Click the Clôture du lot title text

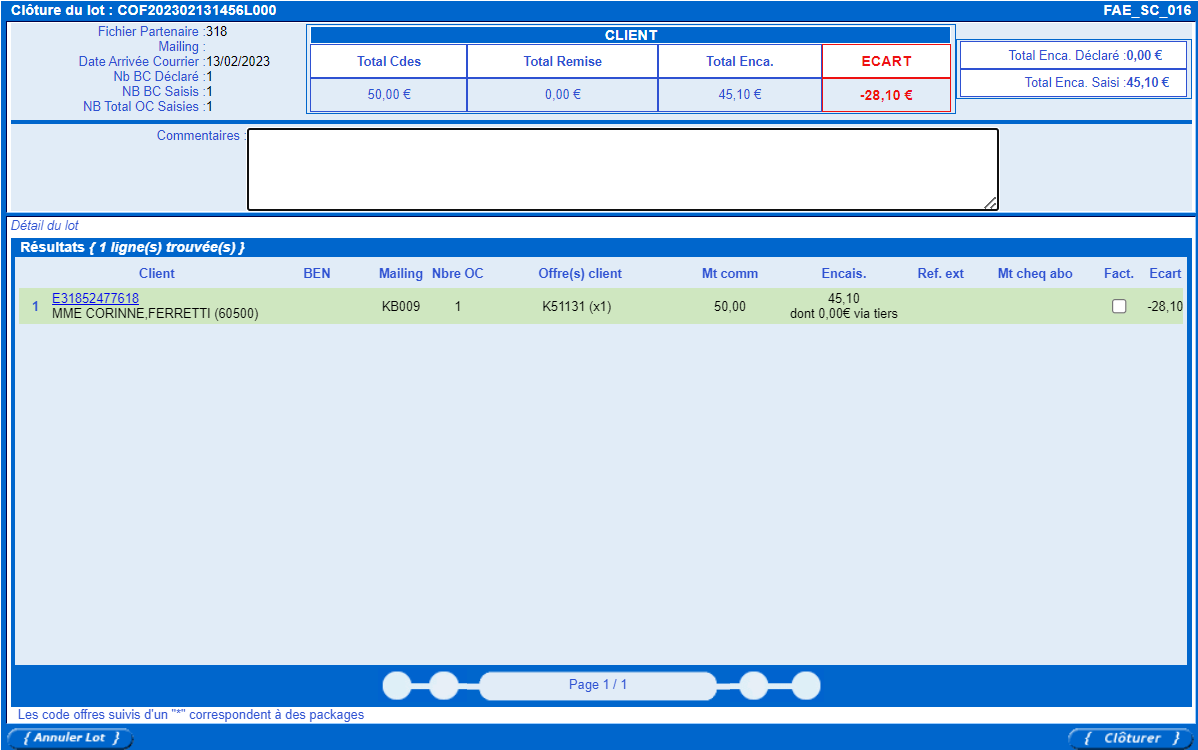[144, 11]
